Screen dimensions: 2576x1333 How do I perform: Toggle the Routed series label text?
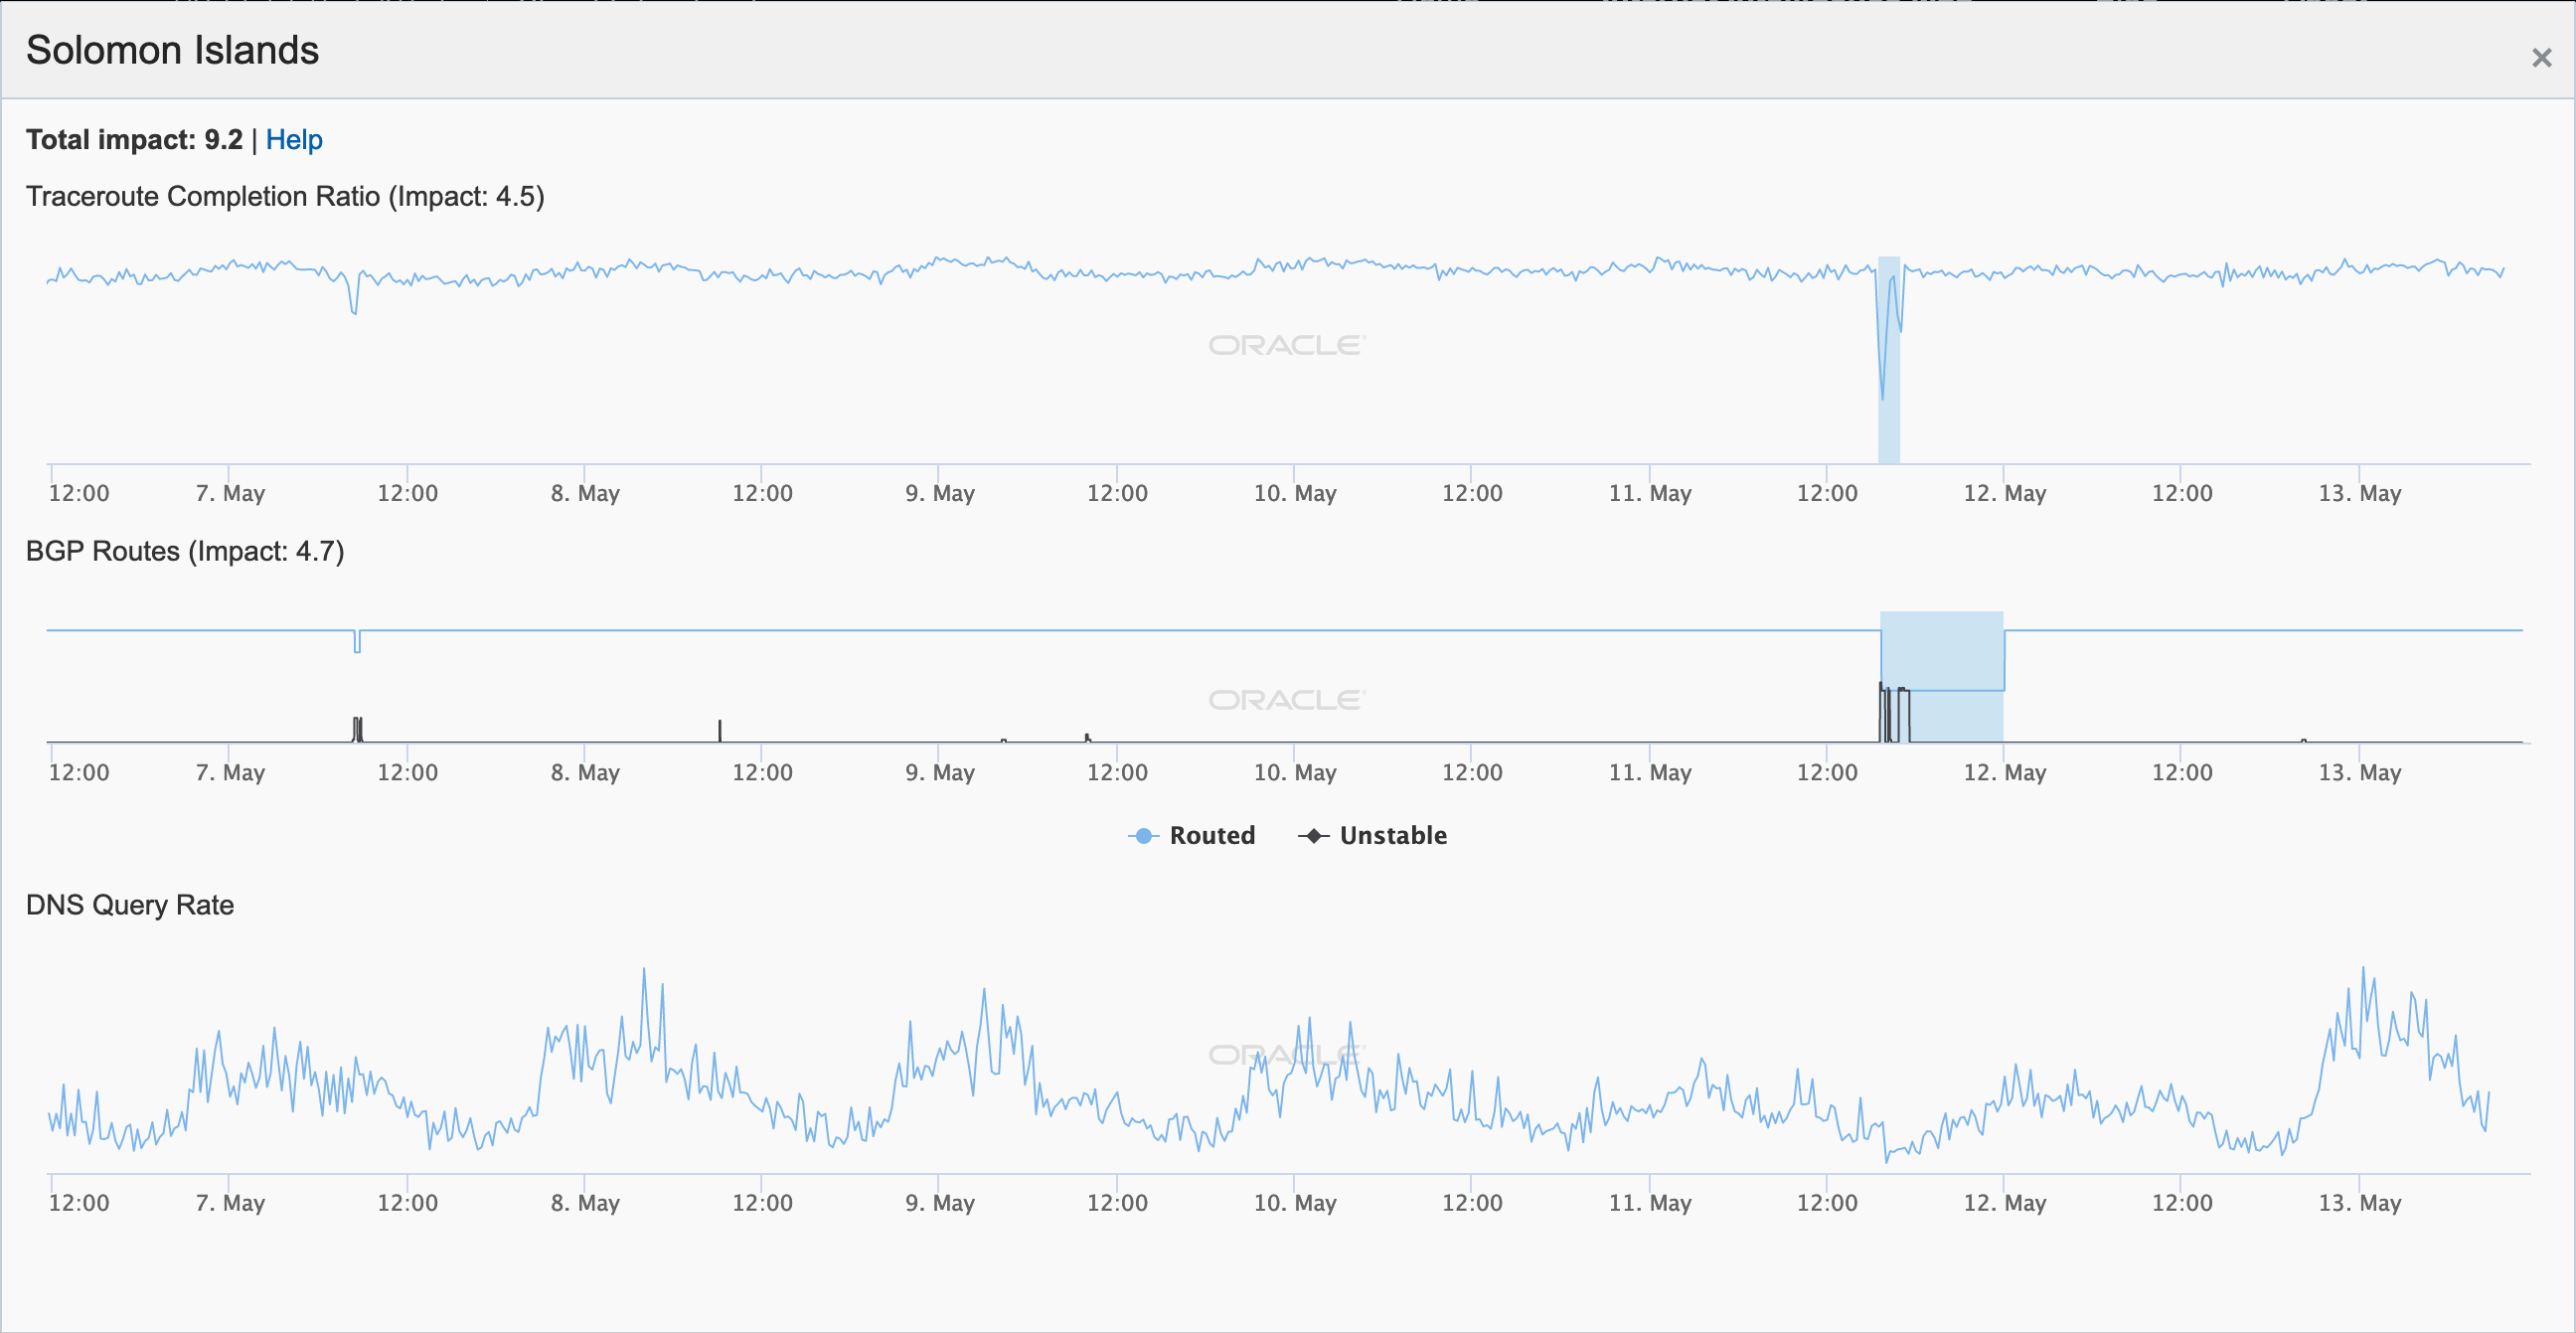pyautogui.click(x=1212, y=835)
